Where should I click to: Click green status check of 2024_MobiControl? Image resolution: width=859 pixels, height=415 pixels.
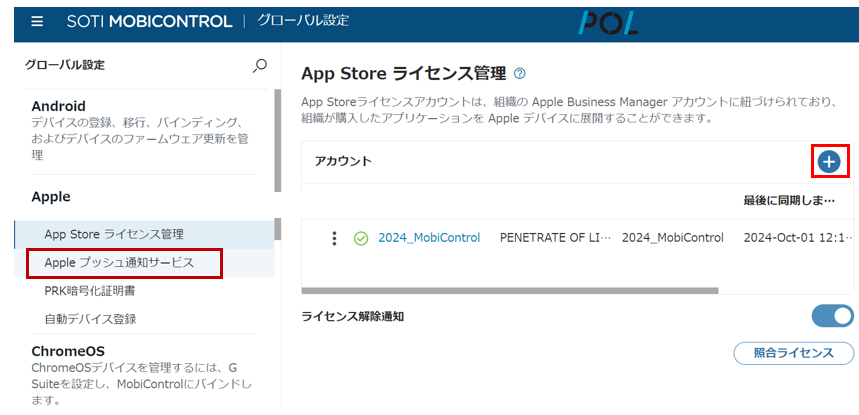(360, 238)
